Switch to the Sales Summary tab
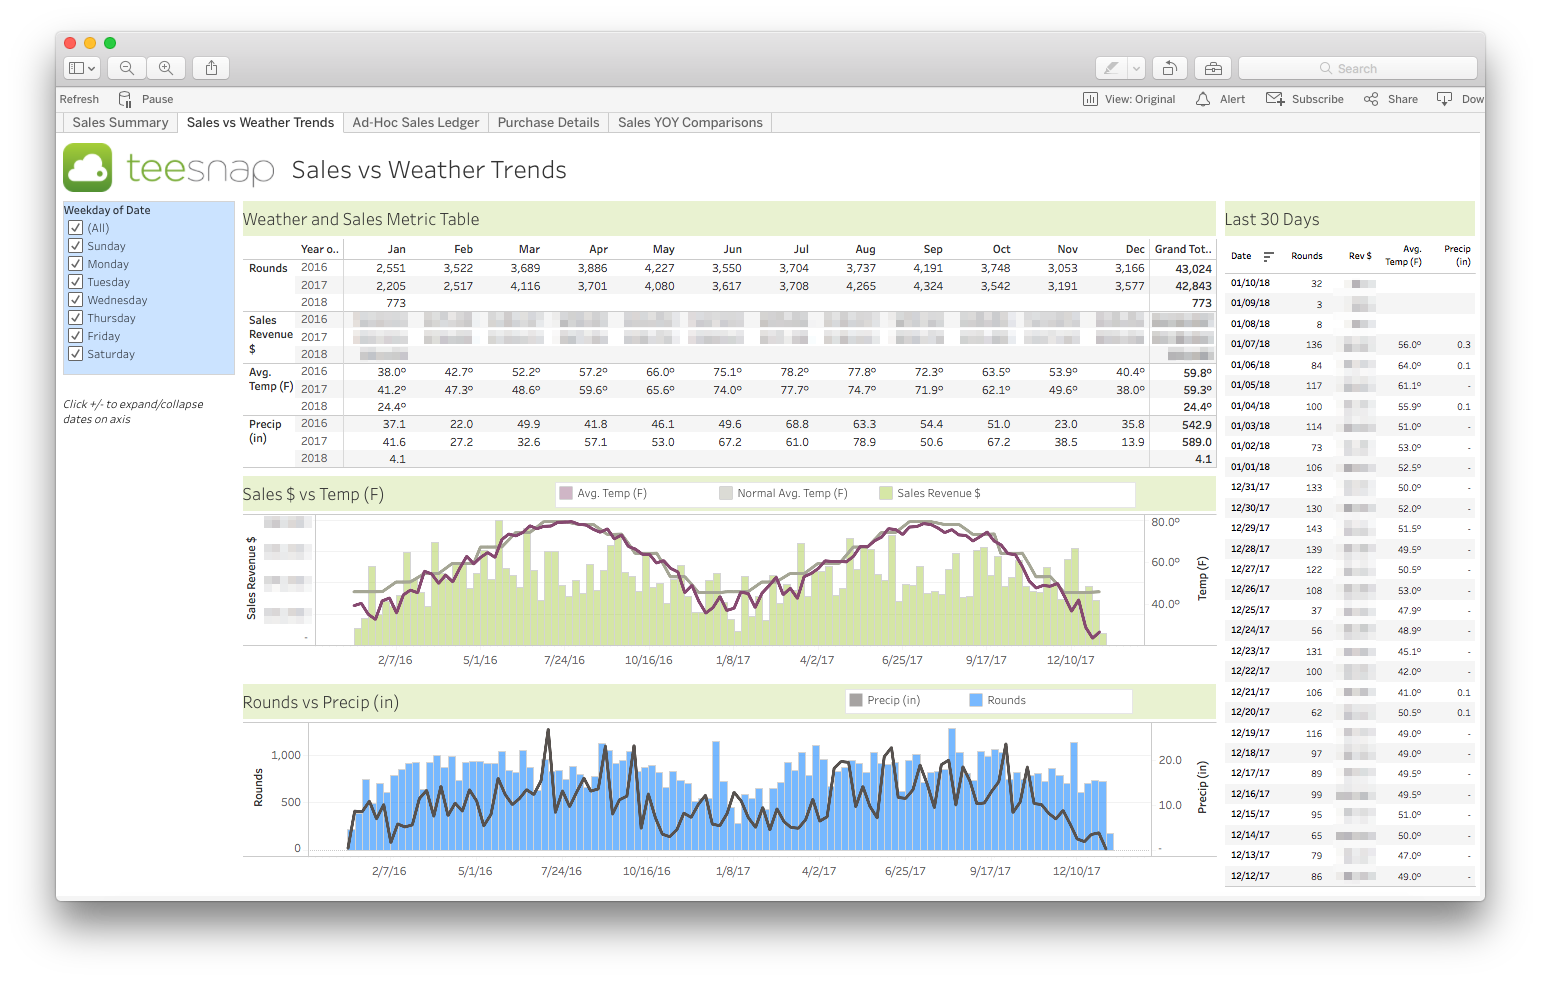 click(120, 123)
